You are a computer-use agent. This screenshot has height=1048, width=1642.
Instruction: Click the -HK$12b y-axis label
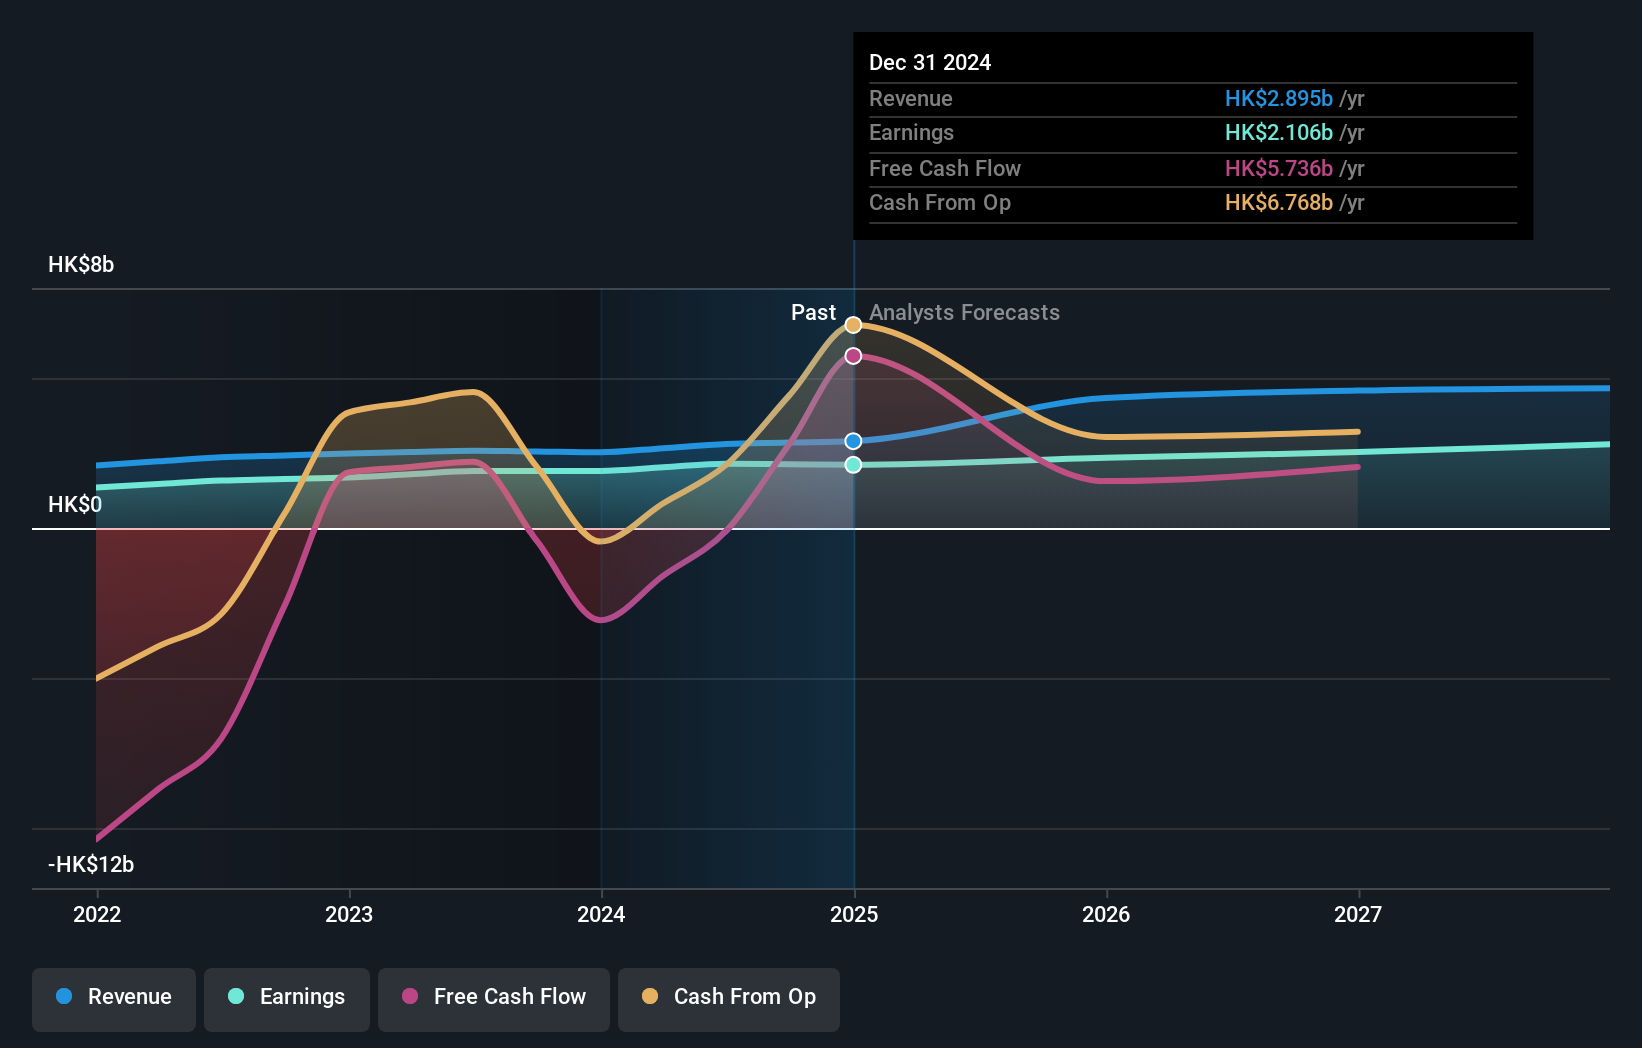click(x=91, y=865)
